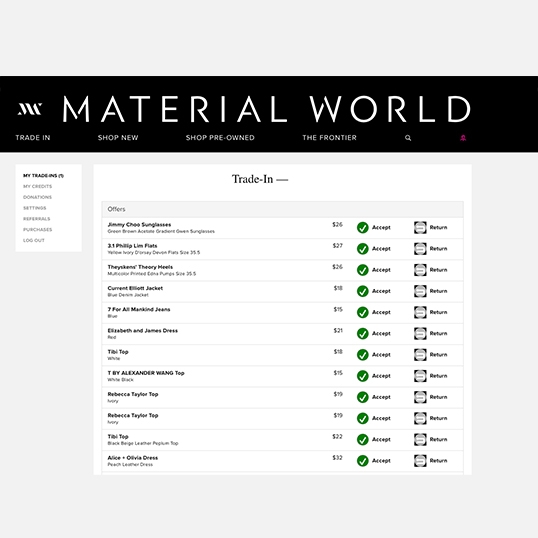Return icon for Elizabeth and James Dress

click(420, 334)
